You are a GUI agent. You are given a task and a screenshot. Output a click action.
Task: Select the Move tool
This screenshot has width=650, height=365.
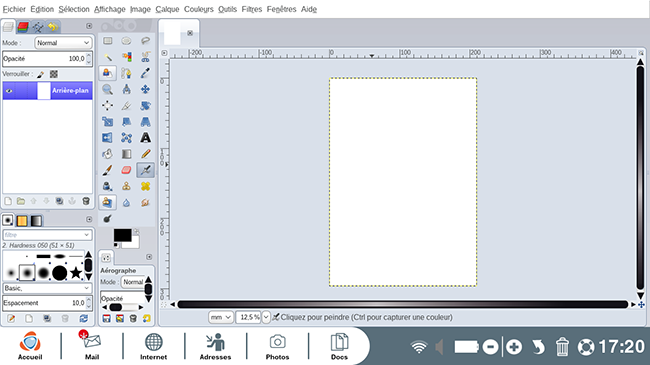coord(145,89)
